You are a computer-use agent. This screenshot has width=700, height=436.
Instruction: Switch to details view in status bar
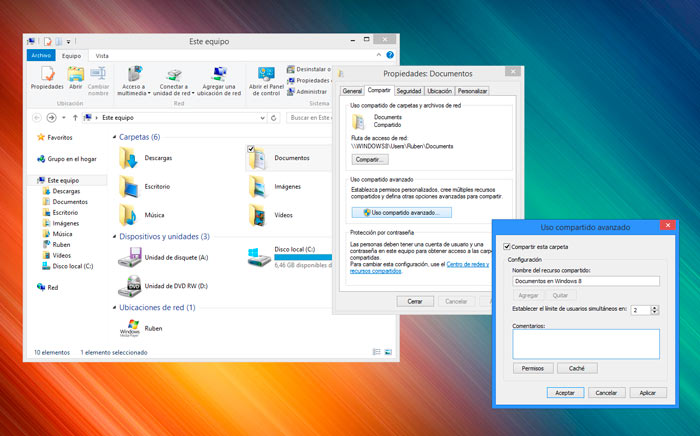377,352
